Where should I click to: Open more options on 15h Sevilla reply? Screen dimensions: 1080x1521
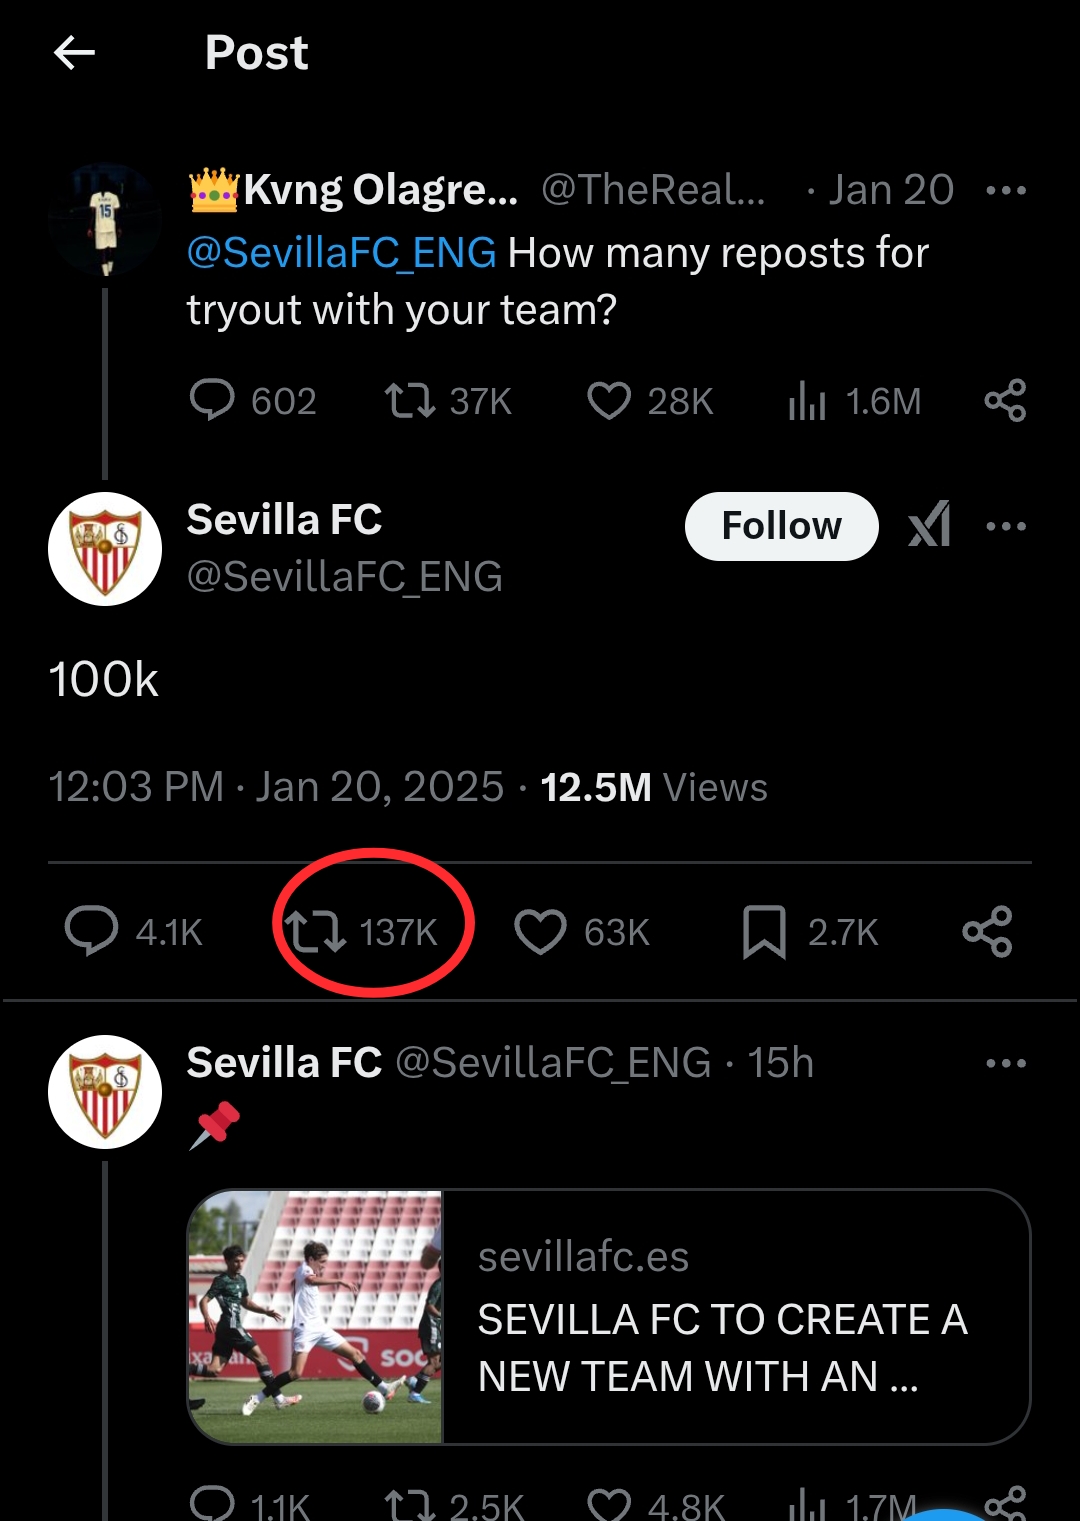pos(1005,1063)
